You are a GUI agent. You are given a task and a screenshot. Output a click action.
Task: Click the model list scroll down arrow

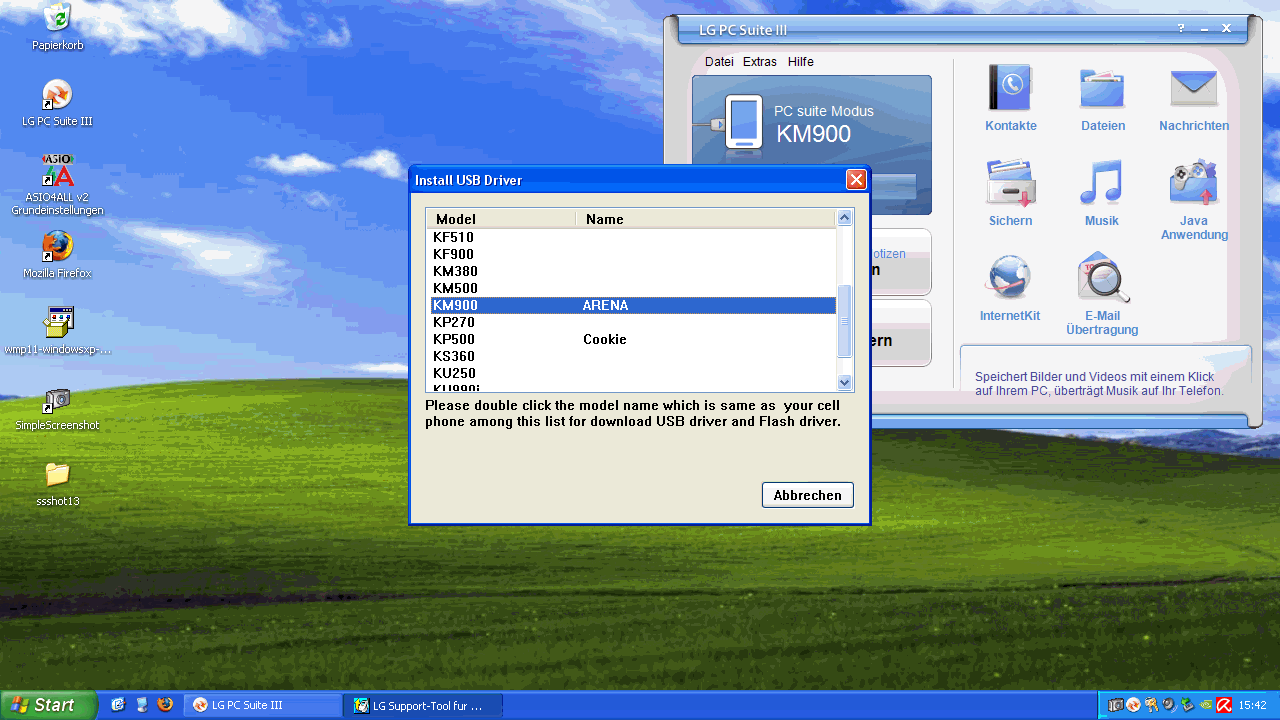click(x=845, y=382)
